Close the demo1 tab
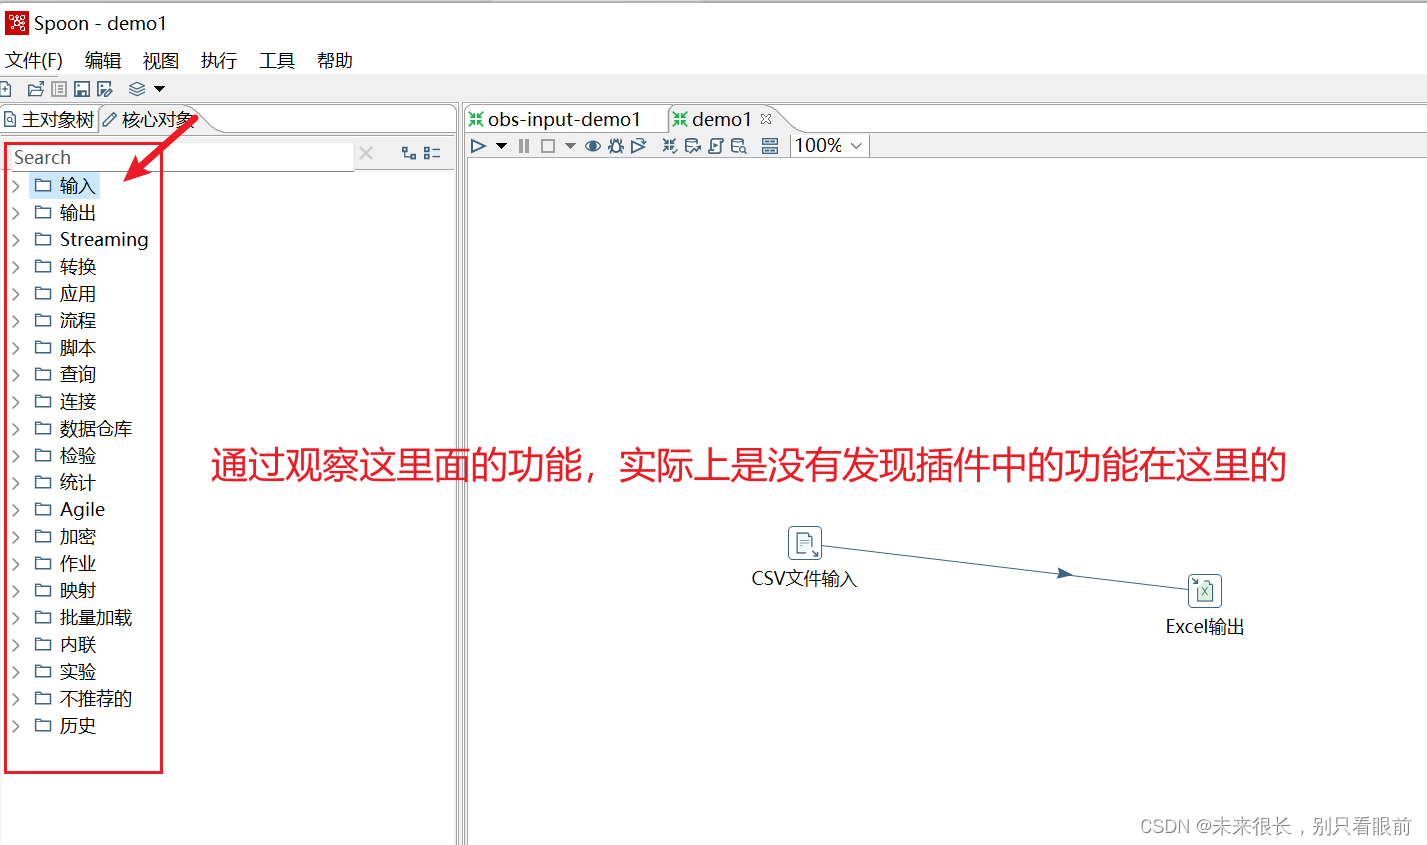Screen dimensions: 1427x845 pos(766,119)
